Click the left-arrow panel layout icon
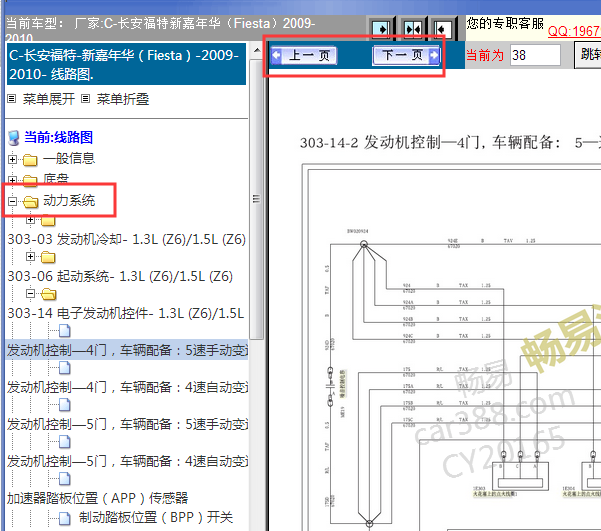 coord(443,29)
